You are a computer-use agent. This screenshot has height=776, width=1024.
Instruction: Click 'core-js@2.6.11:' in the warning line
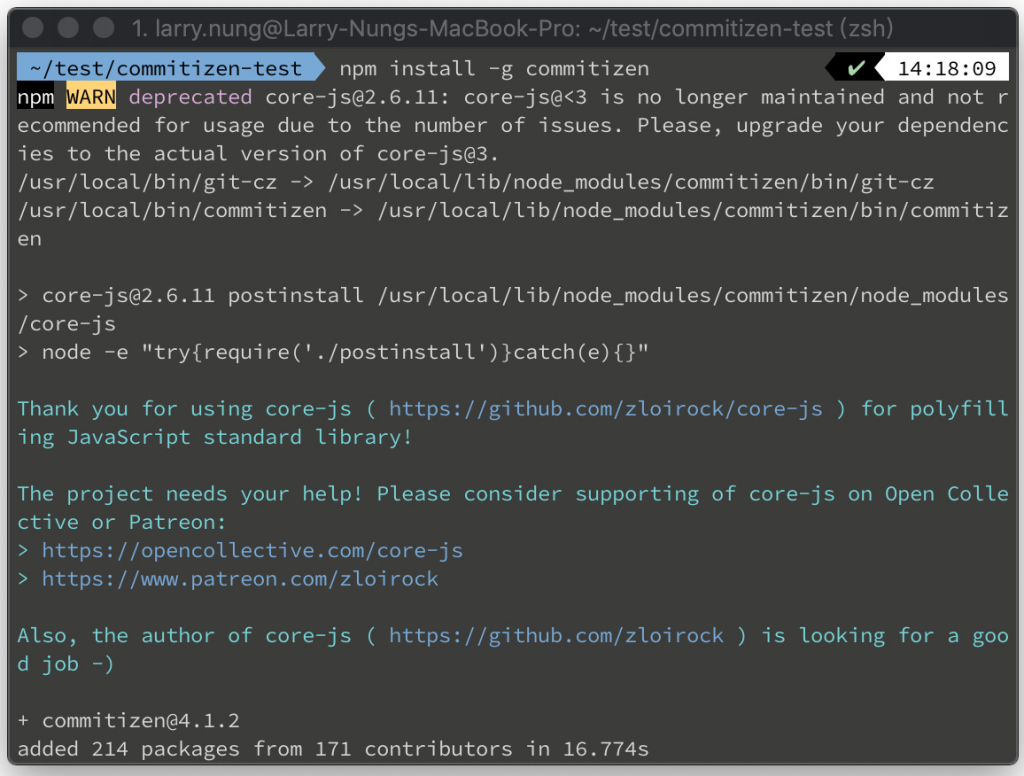click(358, 97)
